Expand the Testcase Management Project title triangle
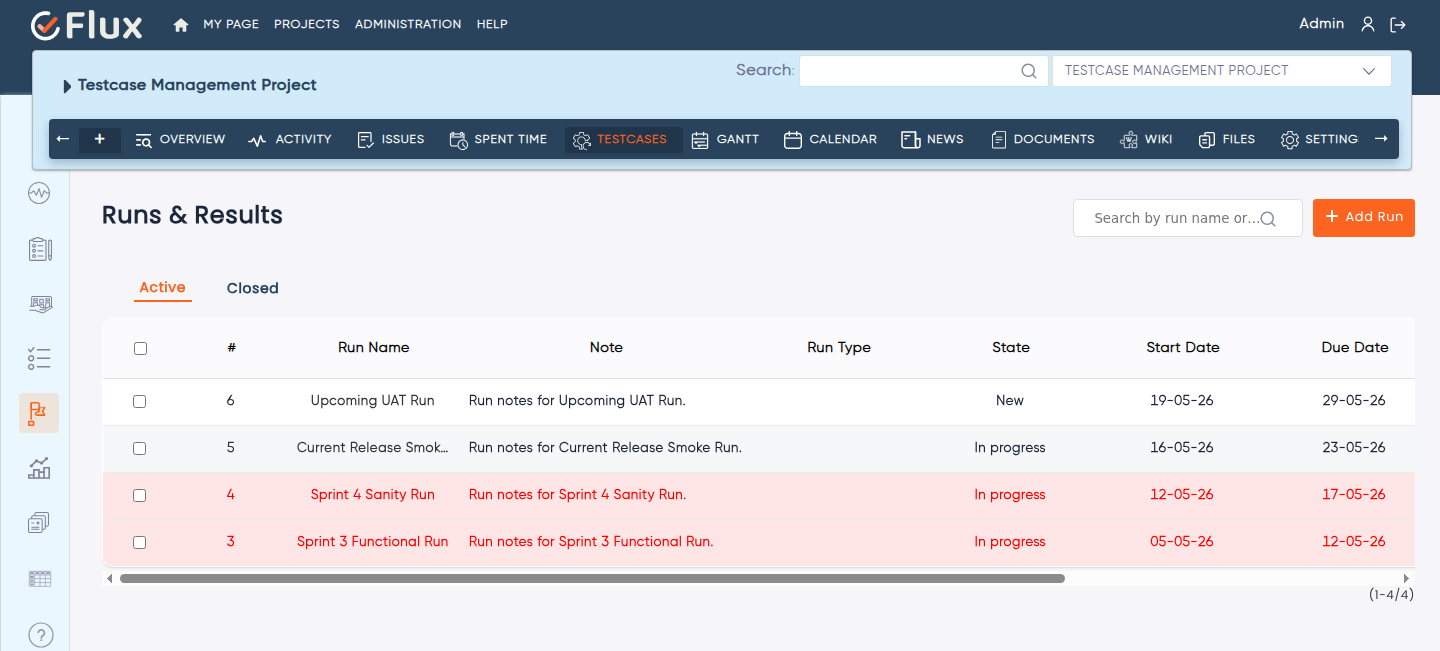Image resolution: width=1440 pixels, height=651 pixels. click(x=67, y=86)
